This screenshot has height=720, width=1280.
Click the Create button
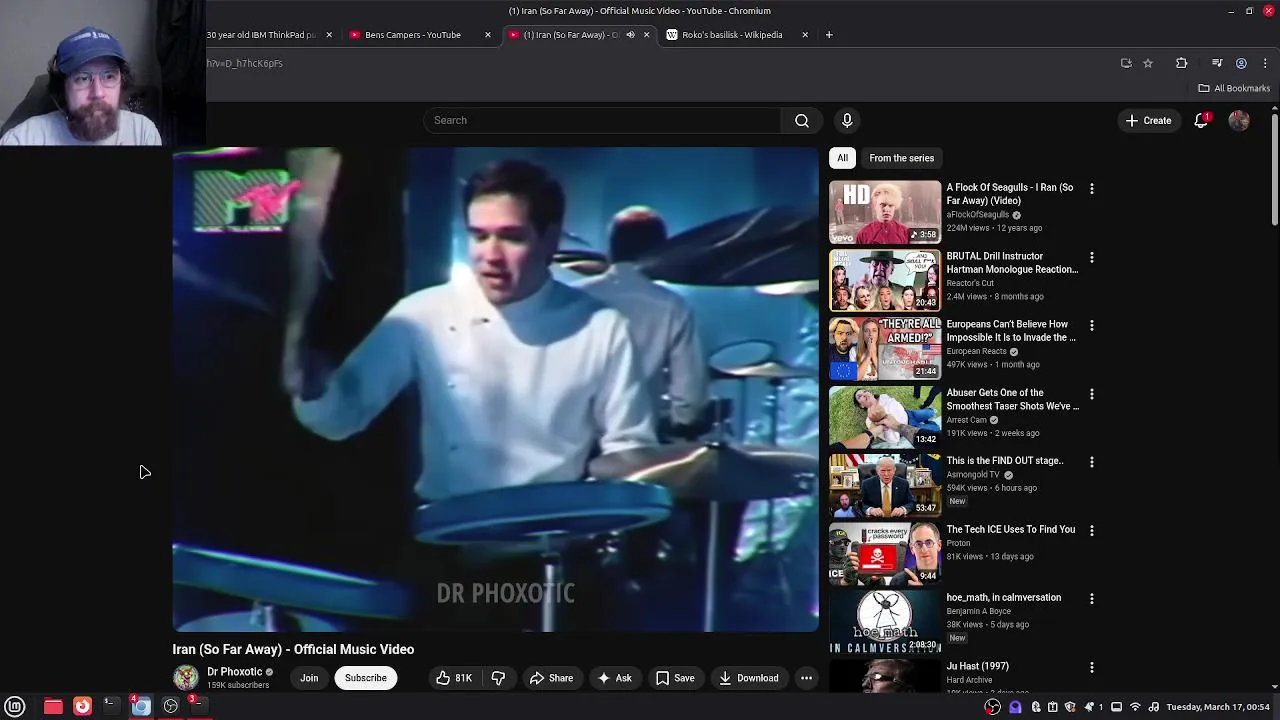point(1148,120)
